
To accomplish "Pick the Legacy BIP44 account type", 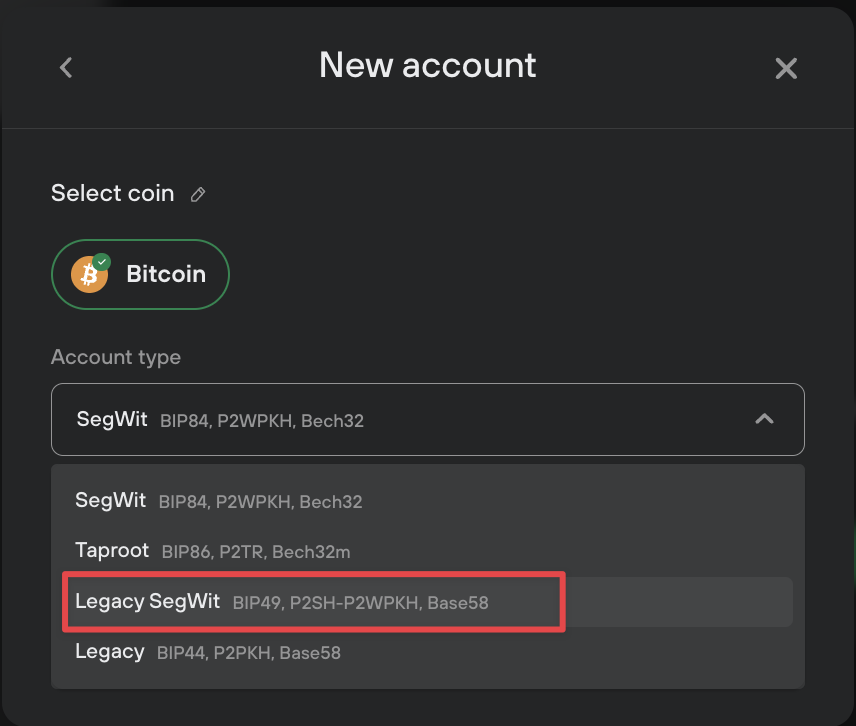I will pyautogui.click(x=427, y=652).
